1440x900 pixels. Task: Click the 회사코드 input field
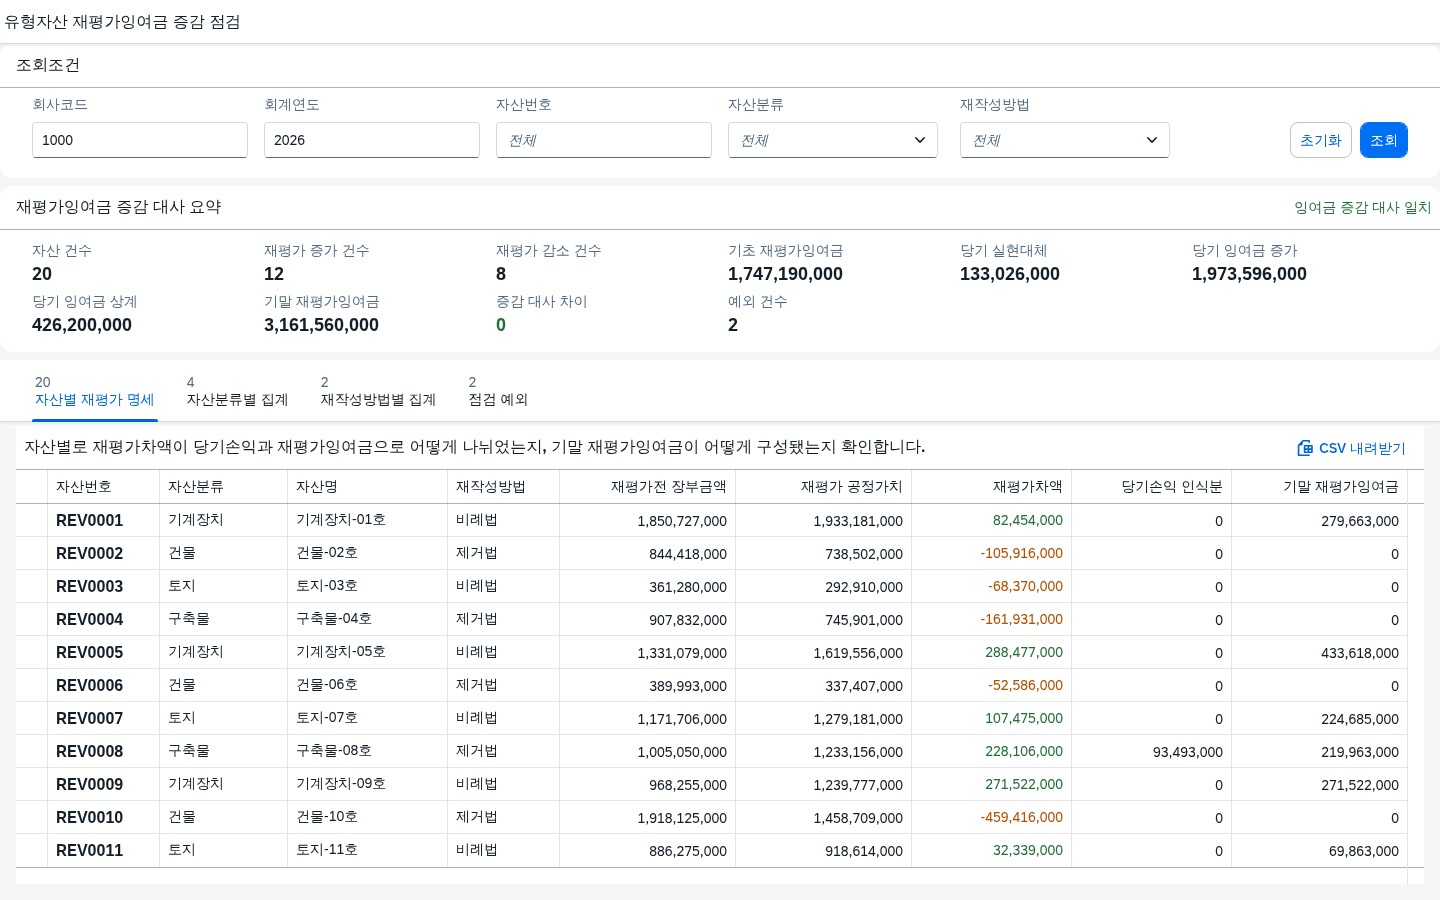(140, 140)
